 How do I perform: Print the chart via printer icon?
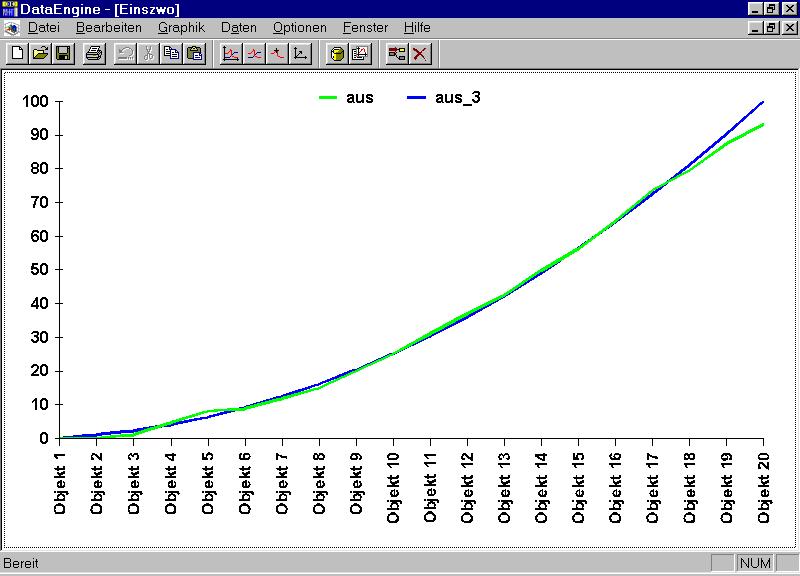(93, 54)
